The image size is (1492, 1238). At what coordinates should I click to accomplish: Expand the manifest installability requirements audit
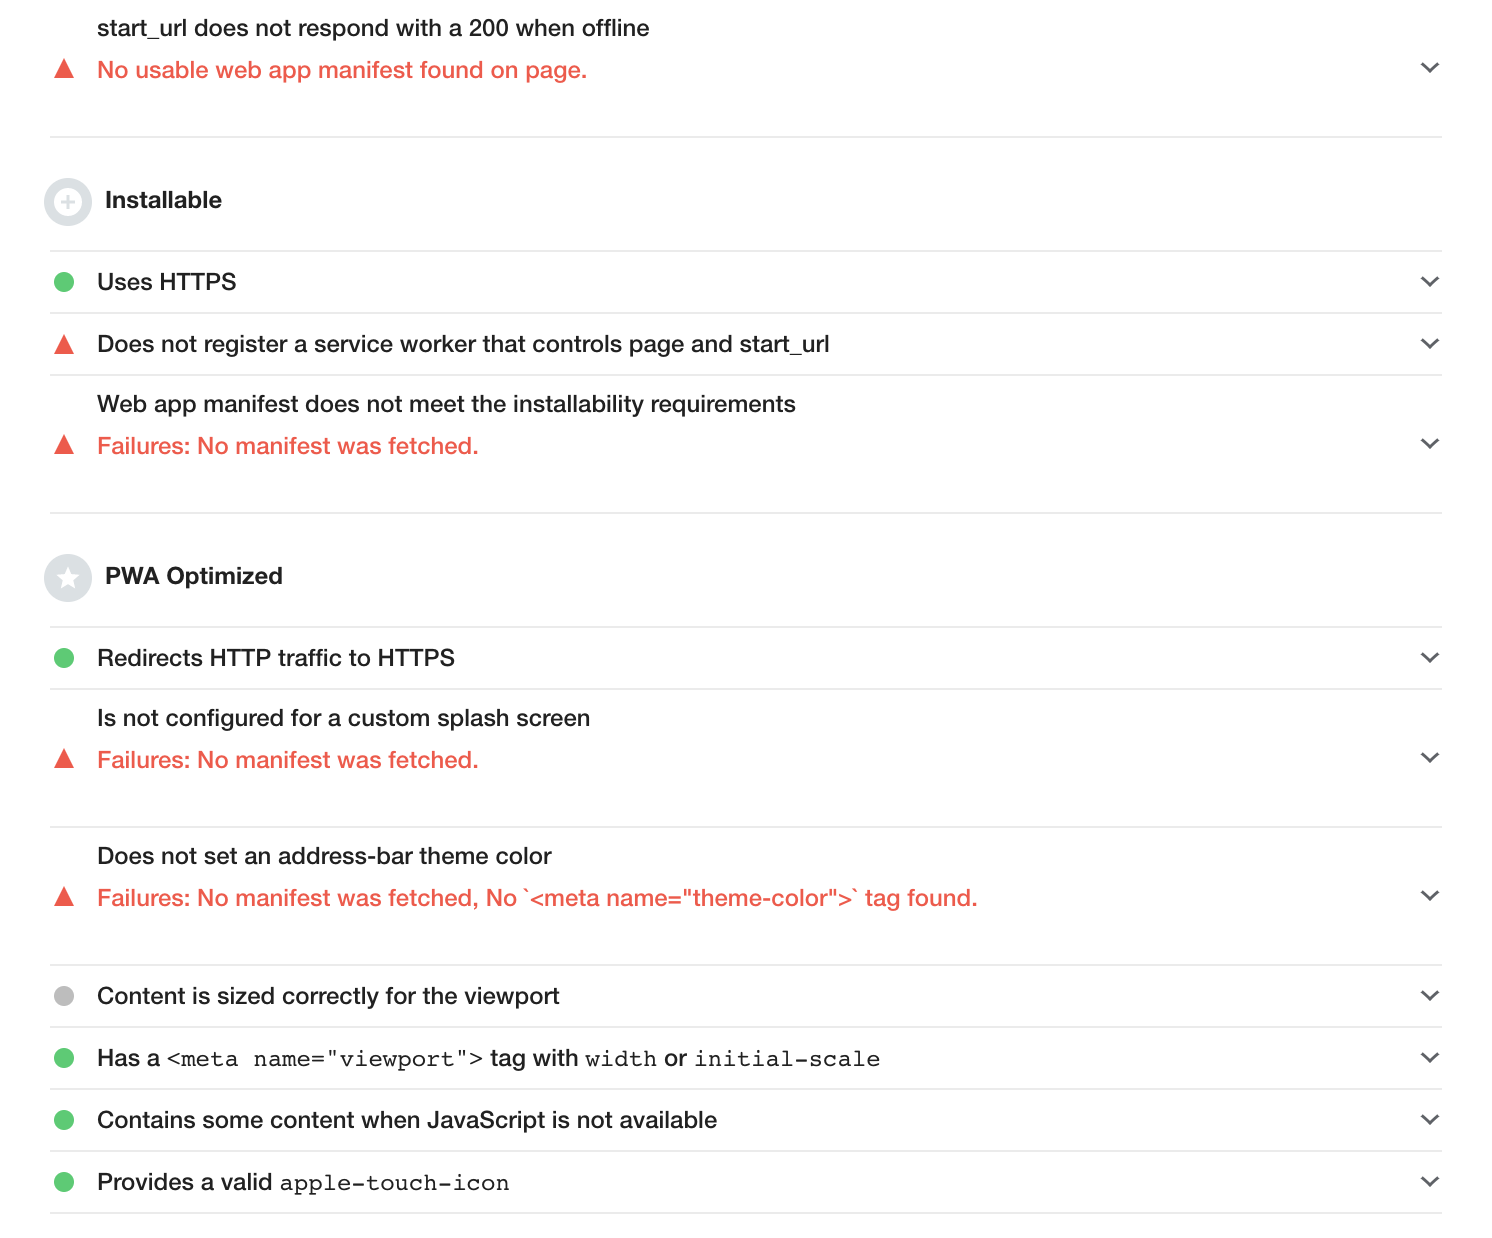pyautogui.click(x=1429, y=444)
